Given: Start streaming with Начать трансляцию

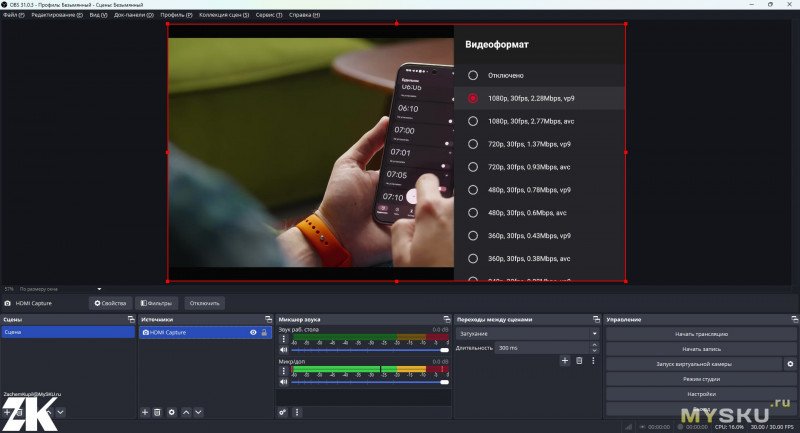Looking at the screenshot, I should (701, 334).
